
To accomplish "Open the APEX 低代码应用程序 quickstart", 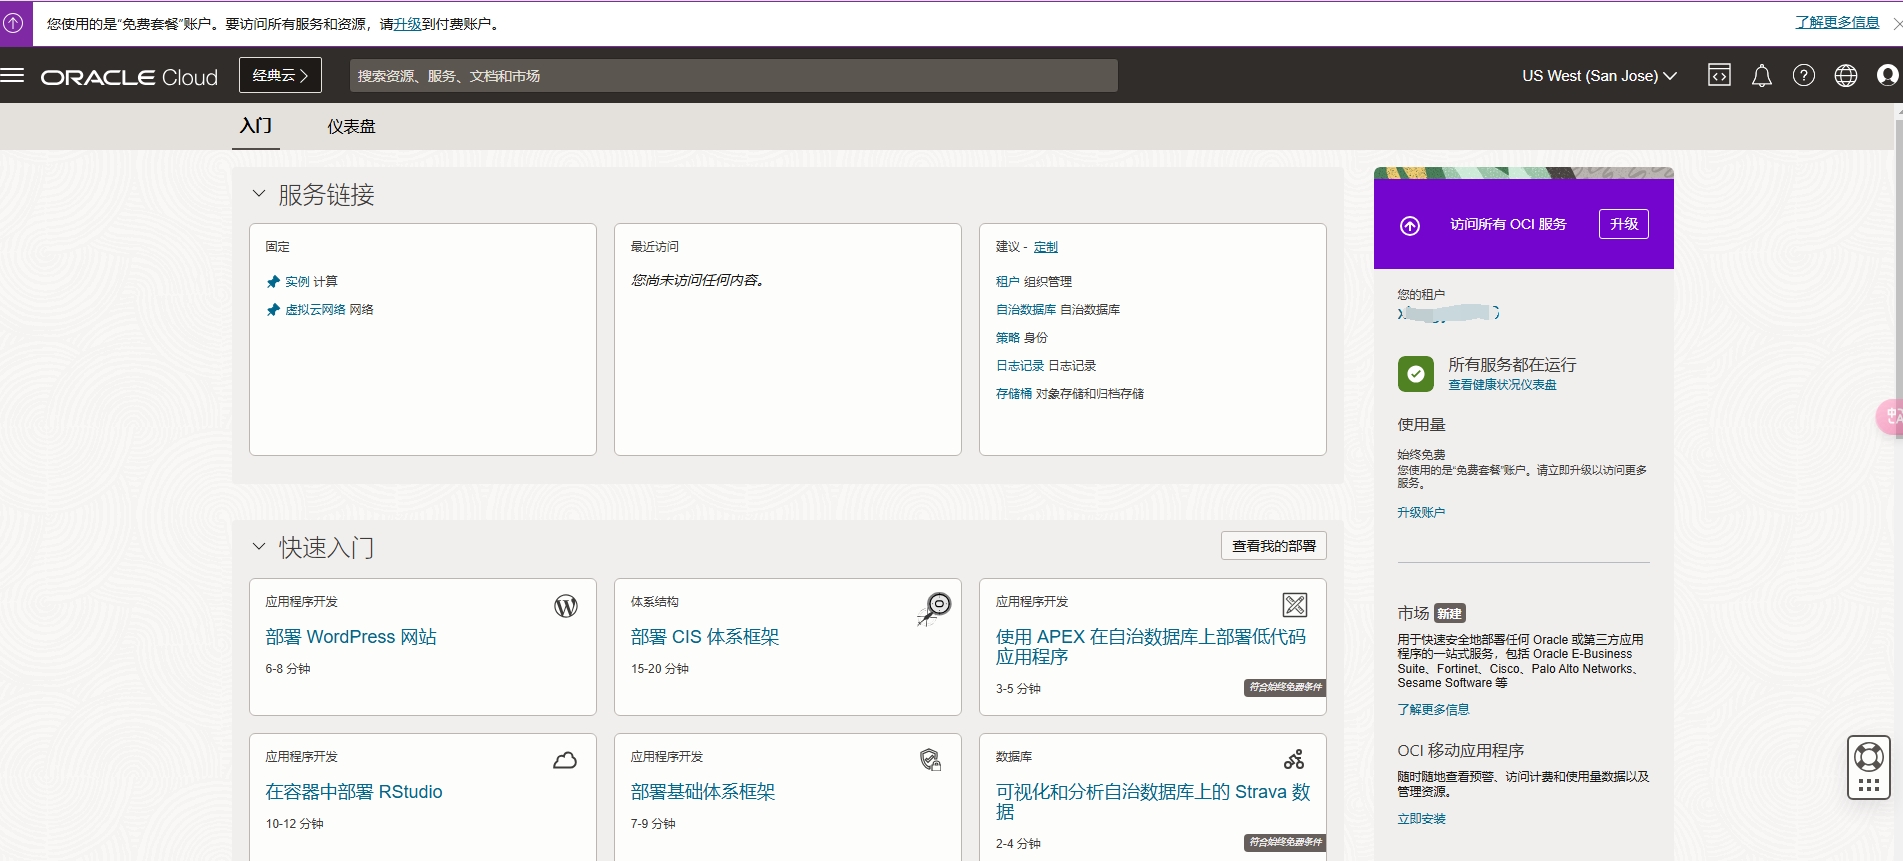I will (x=1151, y=647).
